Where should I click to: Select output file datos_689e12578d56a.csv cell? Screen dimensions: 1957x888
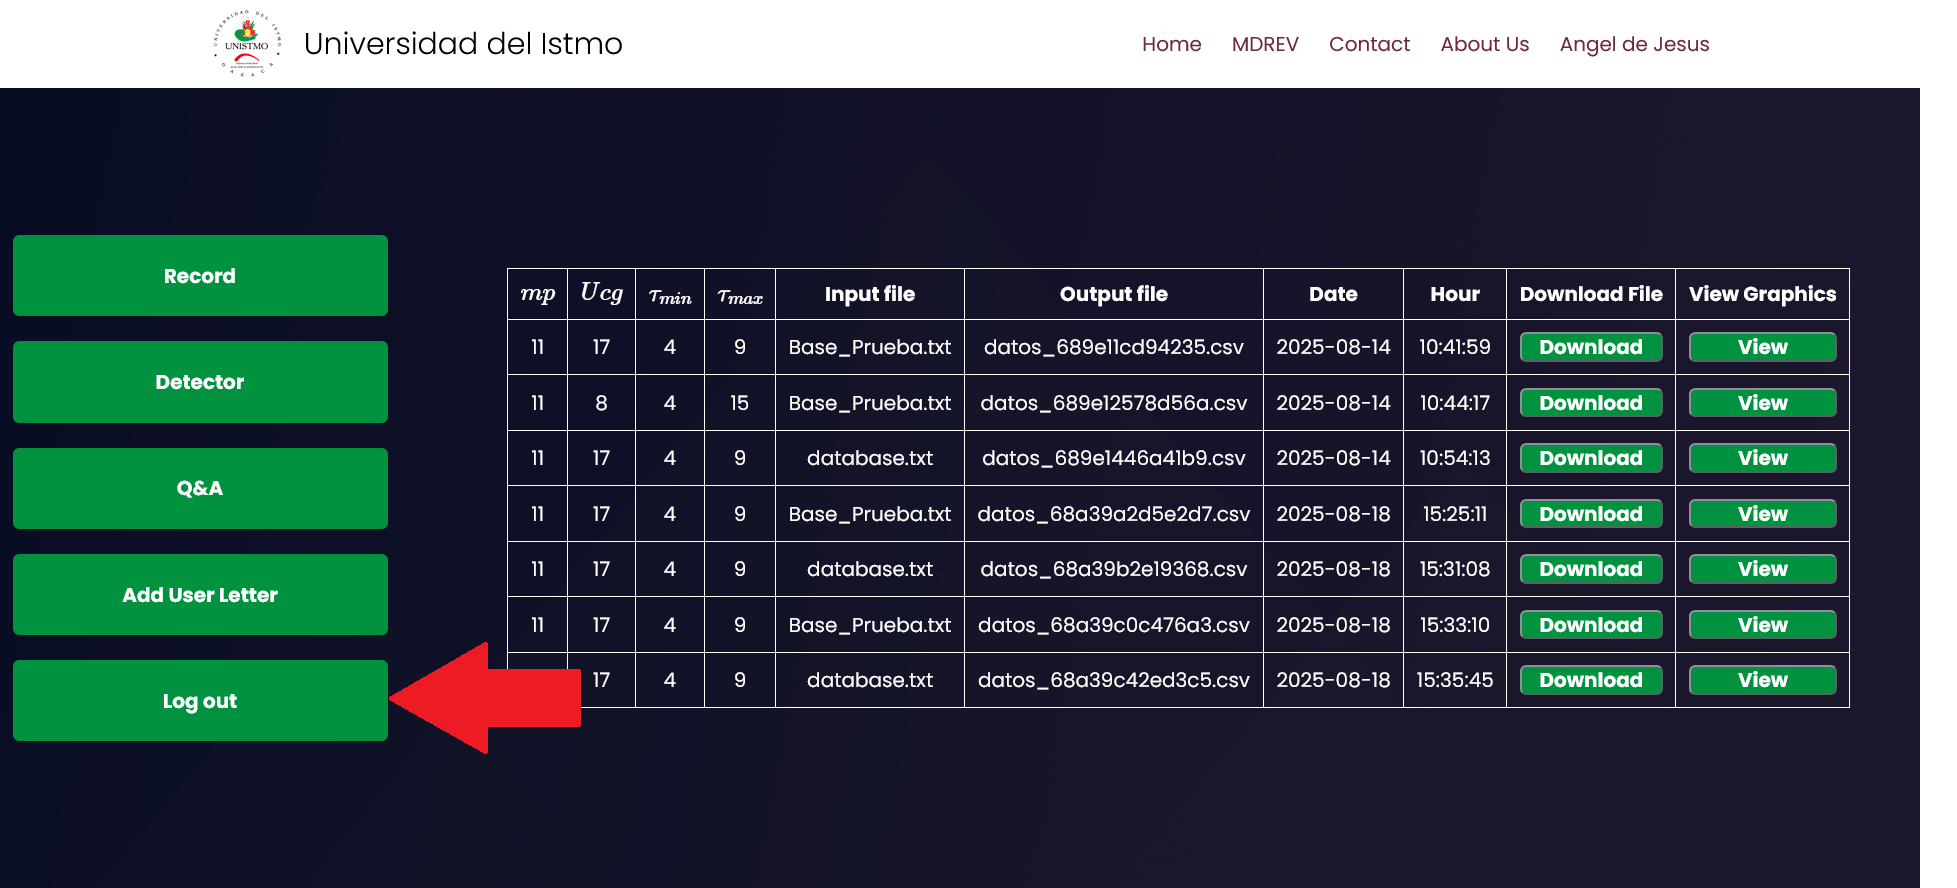tap(1114, 403)
